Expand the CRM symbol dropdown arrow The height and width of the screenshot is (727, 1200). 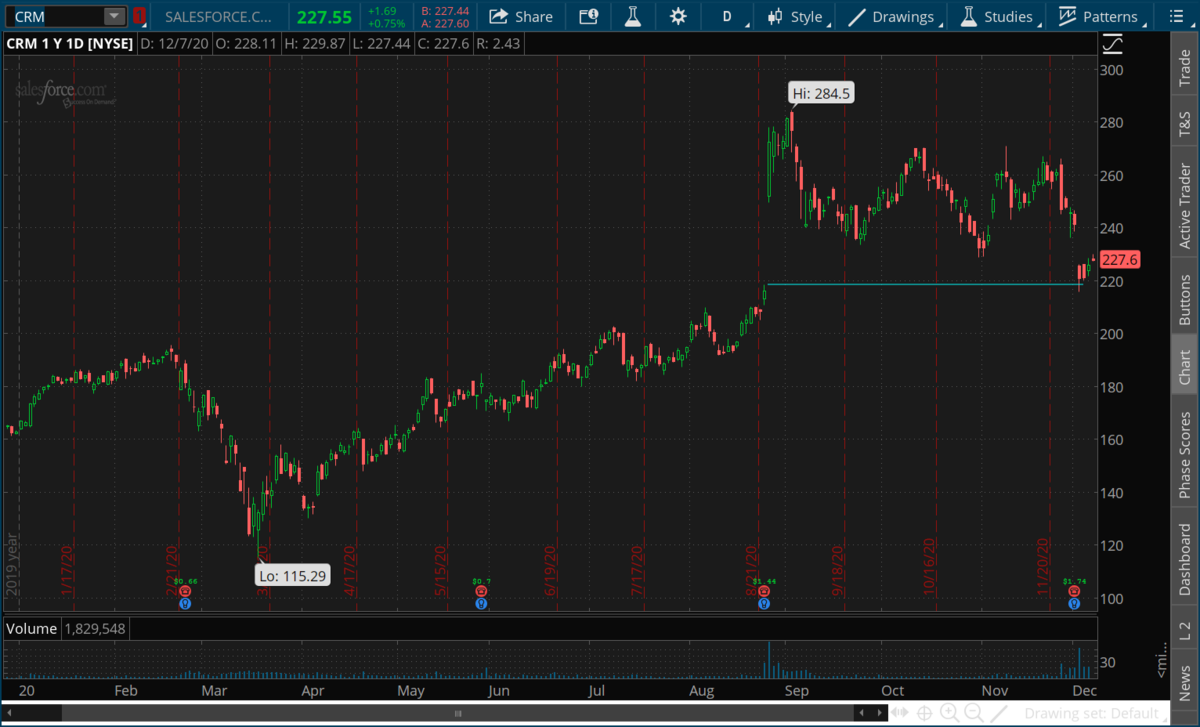(114, 16)
